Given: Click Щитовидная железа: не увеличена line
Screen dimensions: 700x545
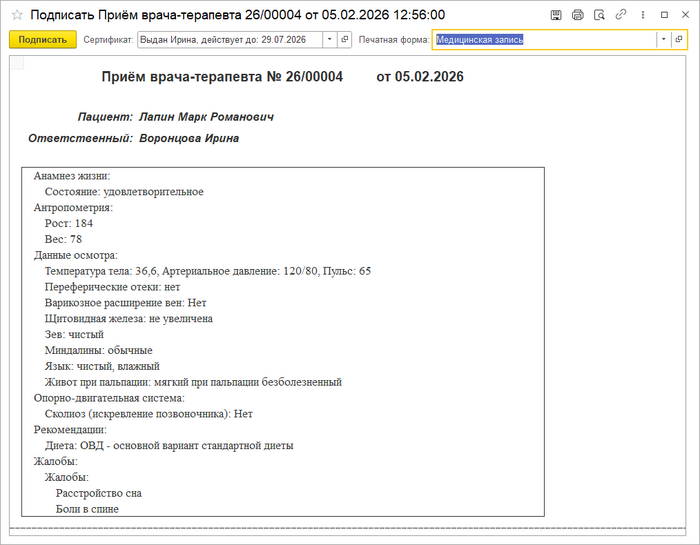Looking at the screenshot, I should [129, 319].
